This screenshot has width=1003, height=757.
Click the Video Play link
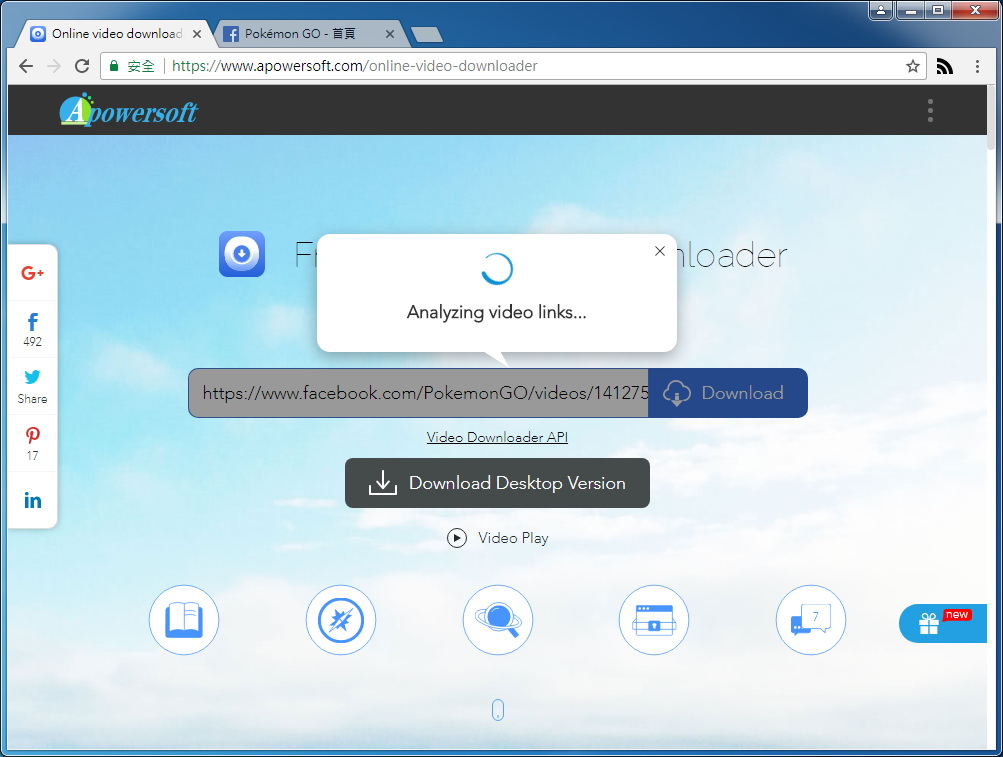click(x=498, y=538)
